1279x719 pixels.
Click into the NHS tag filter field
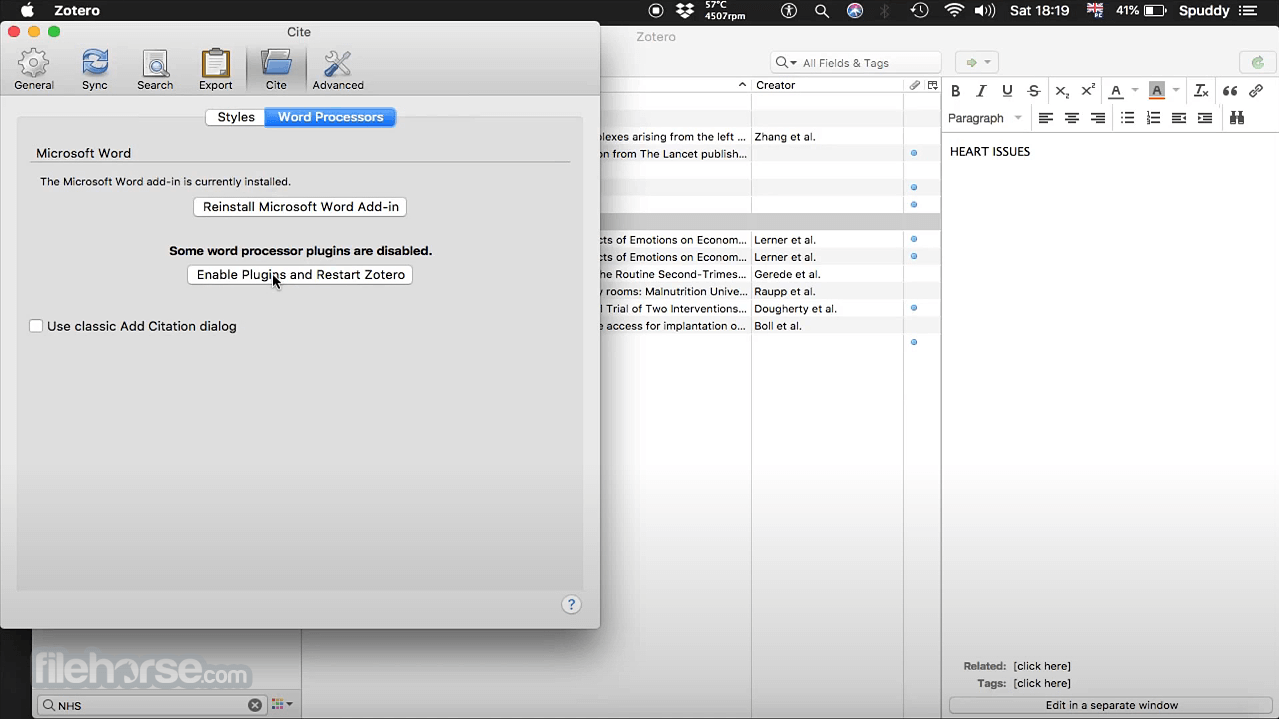point(150,705)
